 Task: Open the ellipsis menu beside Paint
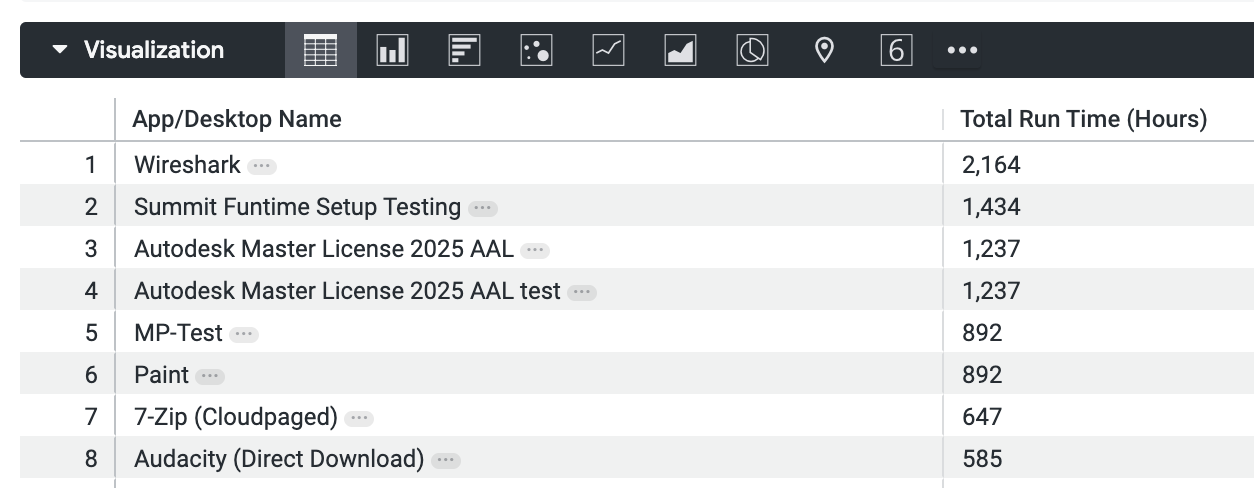tap(210, 376)
